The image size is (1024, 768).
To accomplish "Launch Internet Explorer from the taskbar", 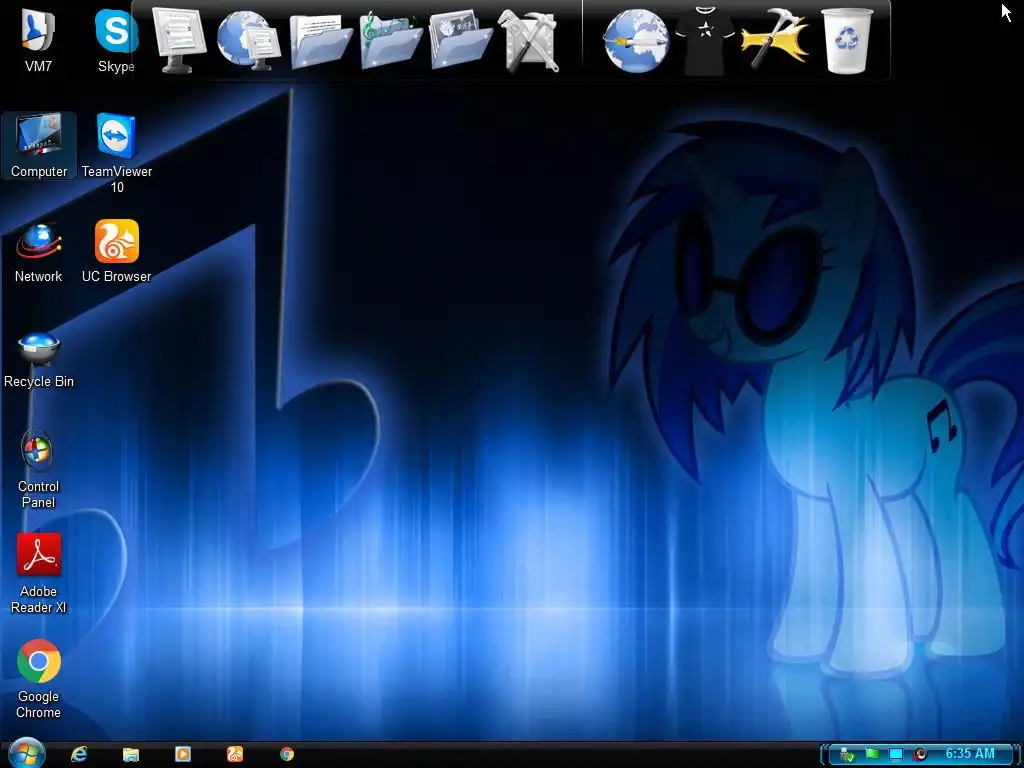I will pyautogui.click(x=79, y=754).
